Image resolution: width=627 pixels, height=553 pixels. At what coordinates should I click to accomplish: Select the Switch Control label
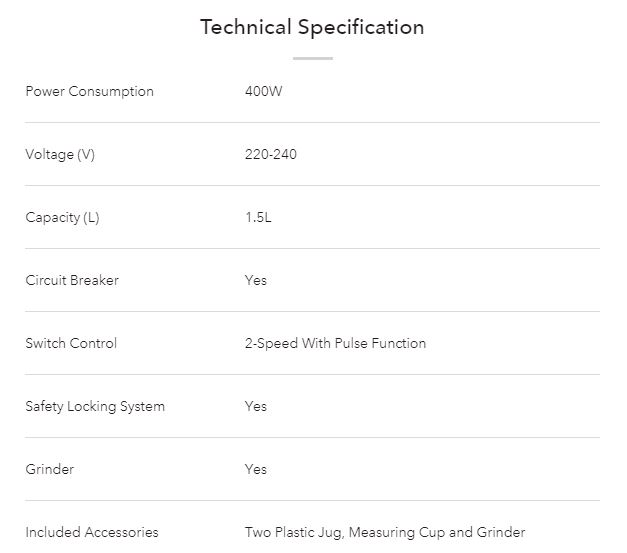71,343
